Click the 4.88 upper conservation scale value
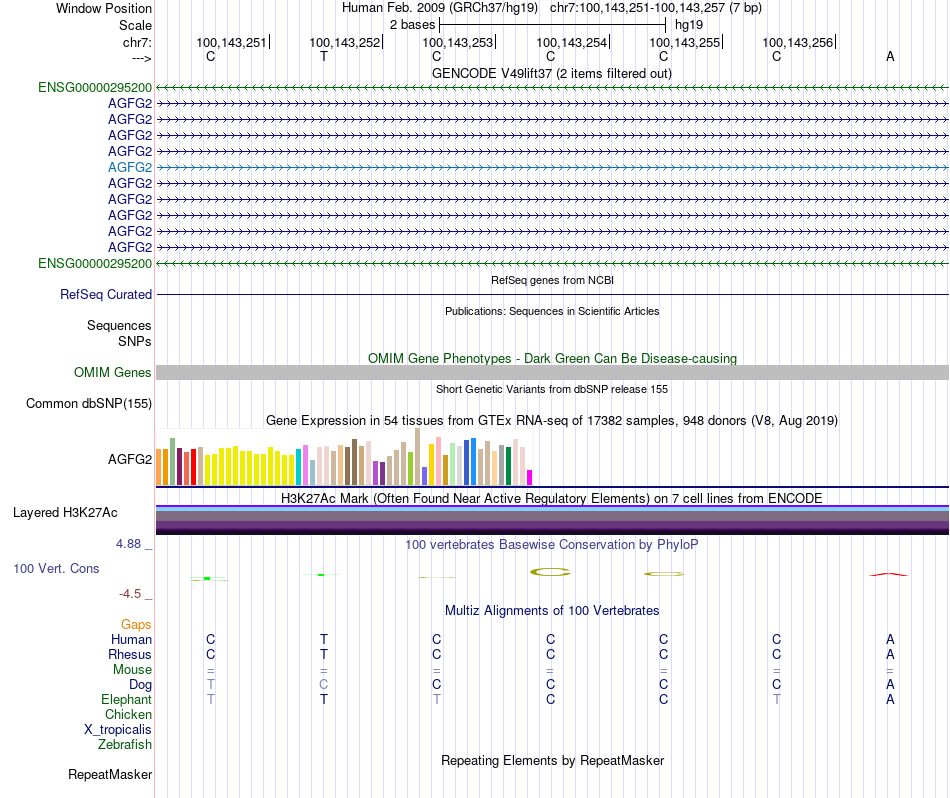 (128, 544)
